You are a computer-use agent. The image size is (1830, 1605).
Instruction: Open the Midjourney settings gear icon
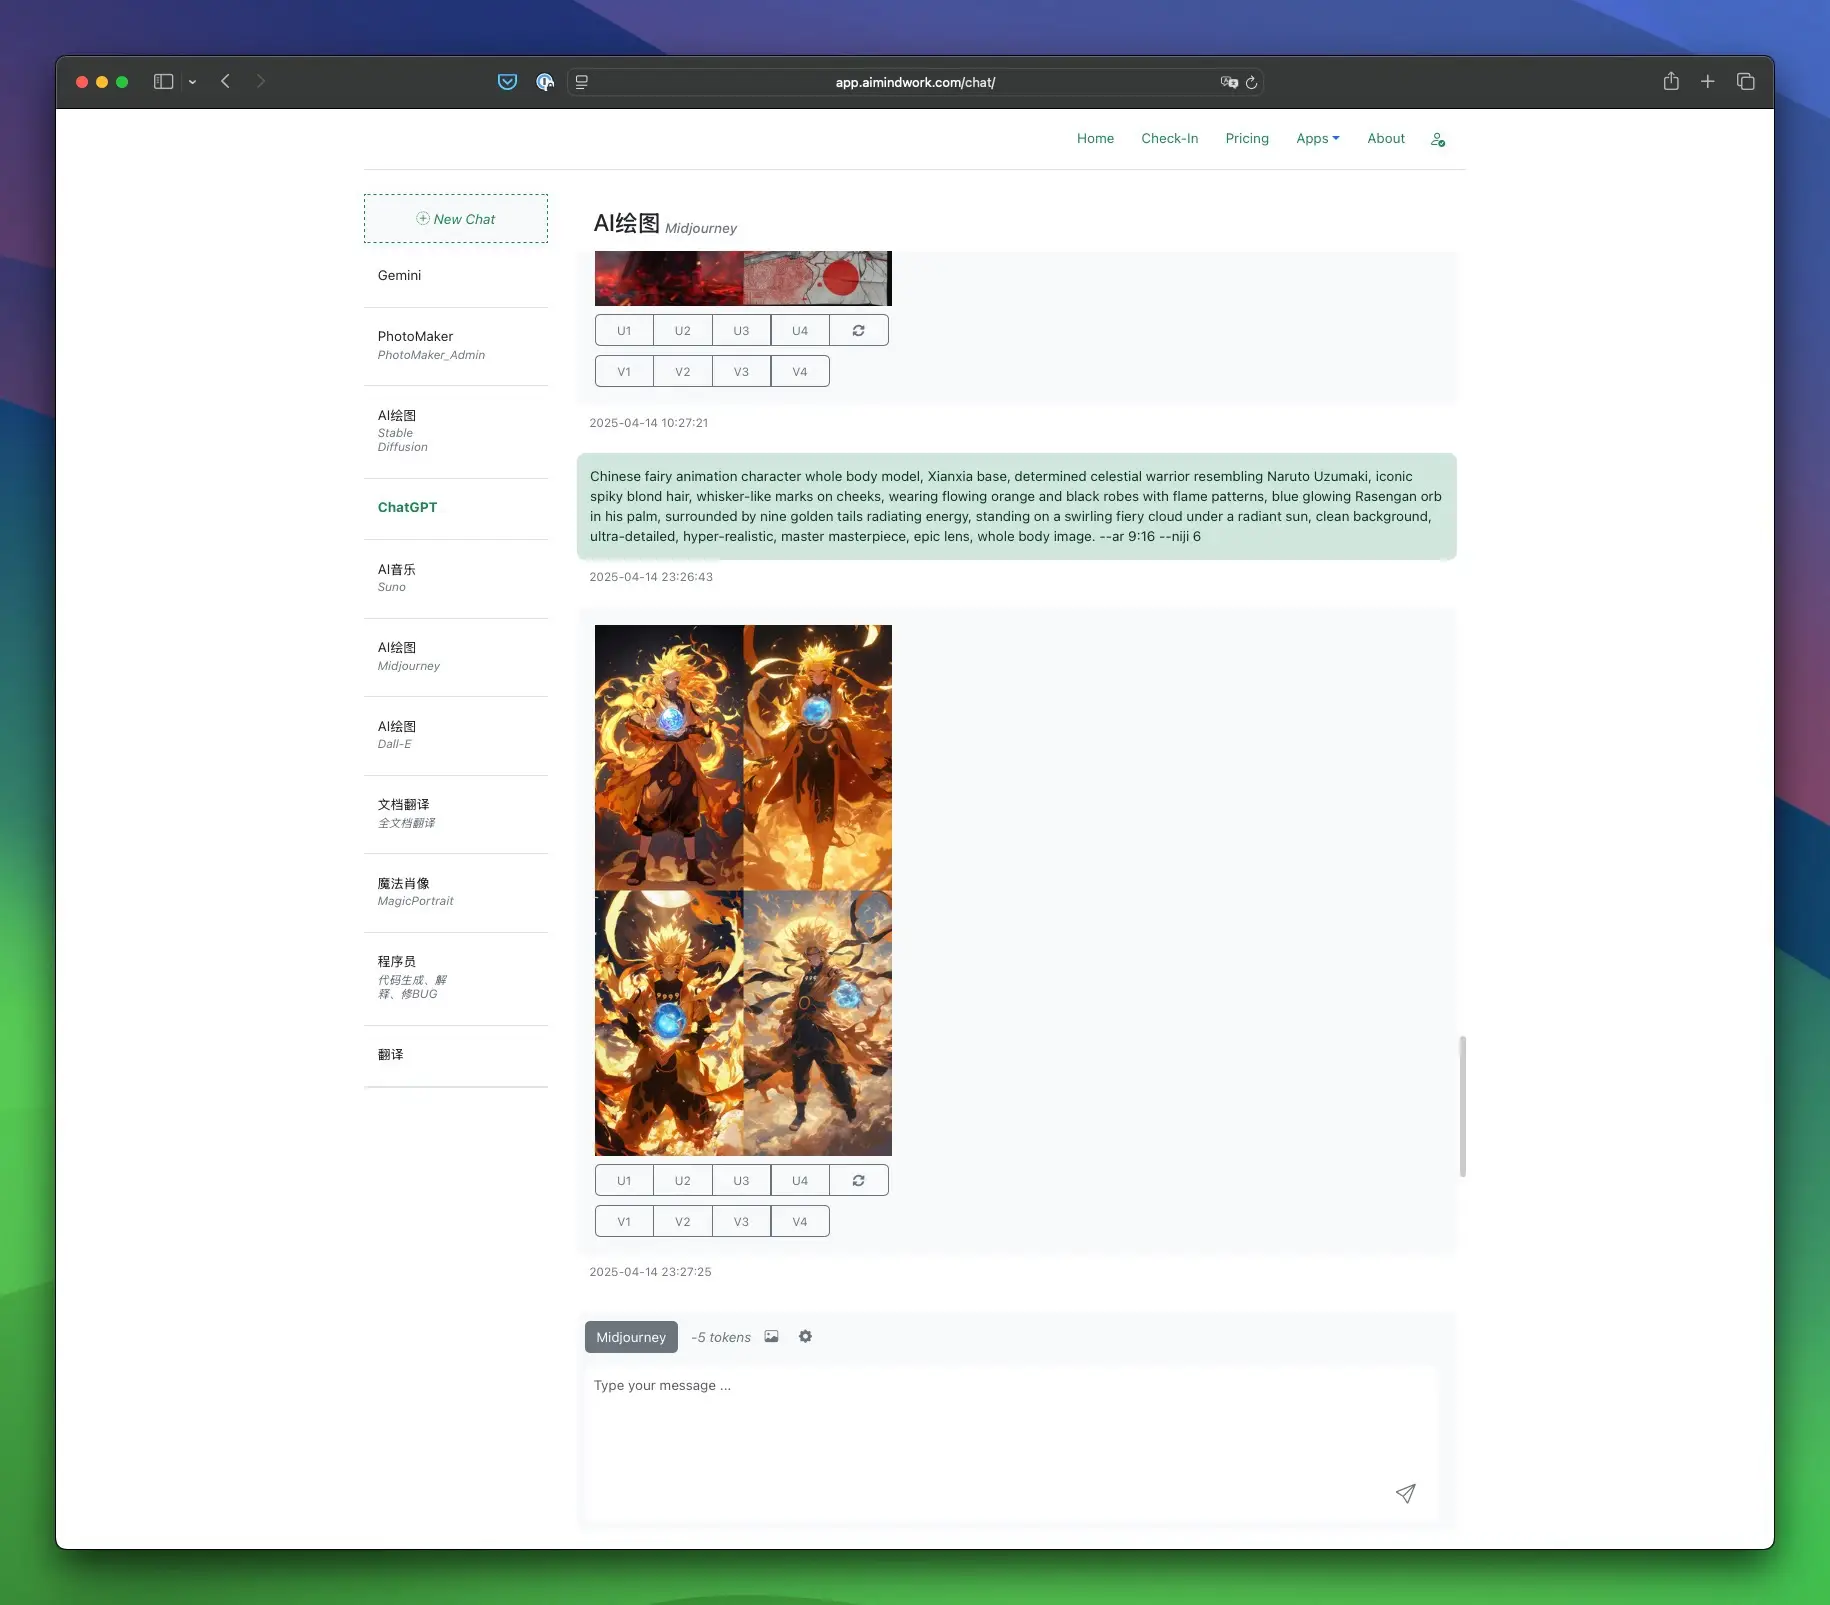click(805, 1336)
